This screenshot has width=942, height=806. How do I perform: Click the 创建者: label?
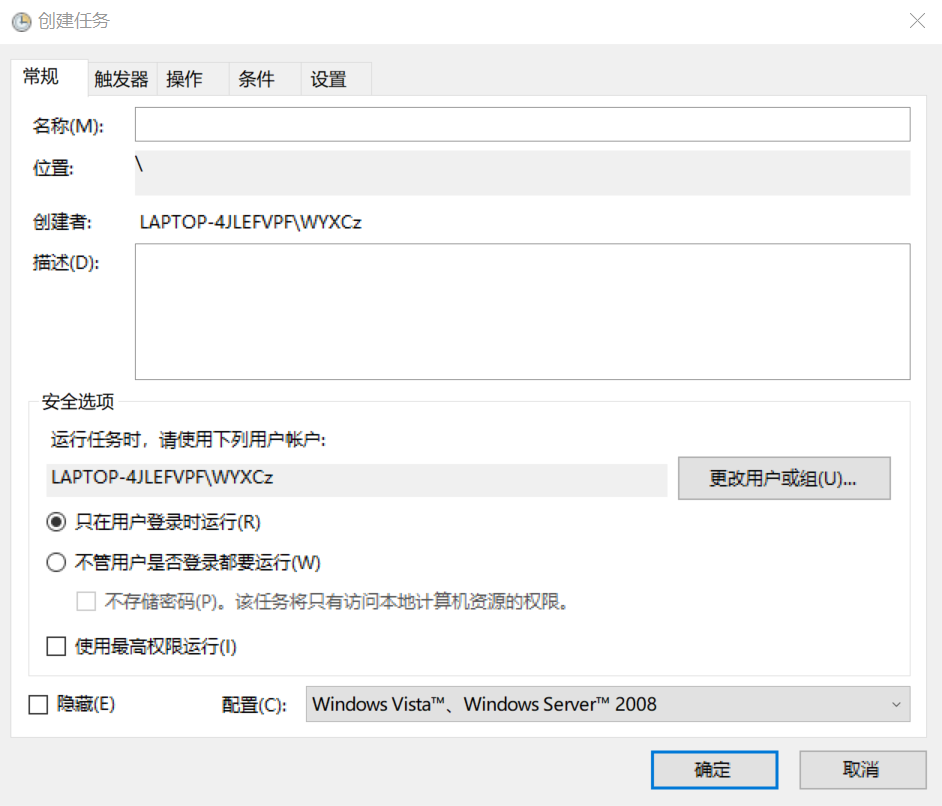(x=62, y=222)
